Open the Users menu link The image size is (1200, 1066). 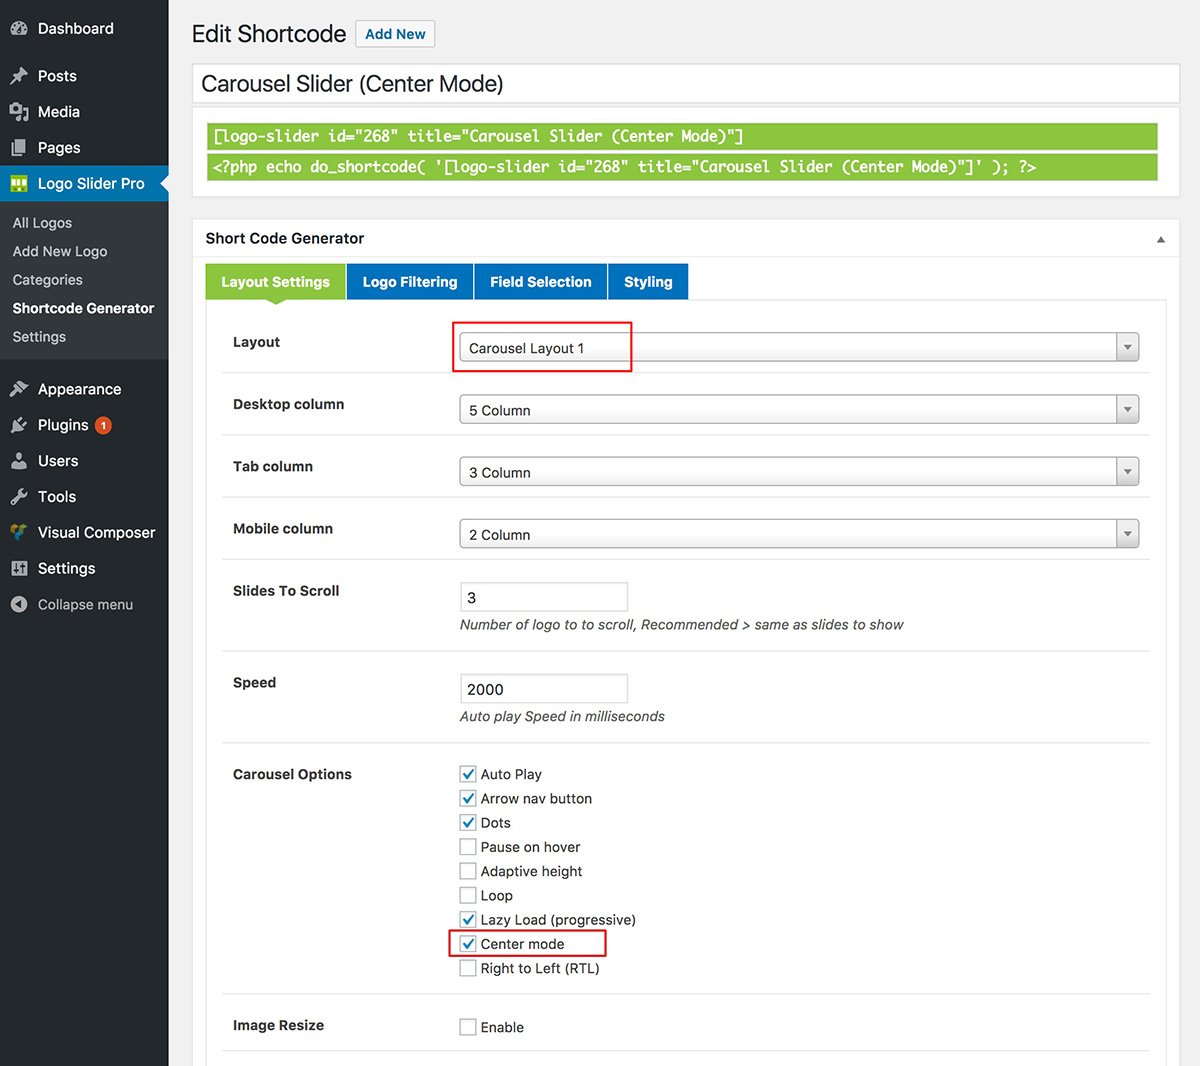(58, 461)
